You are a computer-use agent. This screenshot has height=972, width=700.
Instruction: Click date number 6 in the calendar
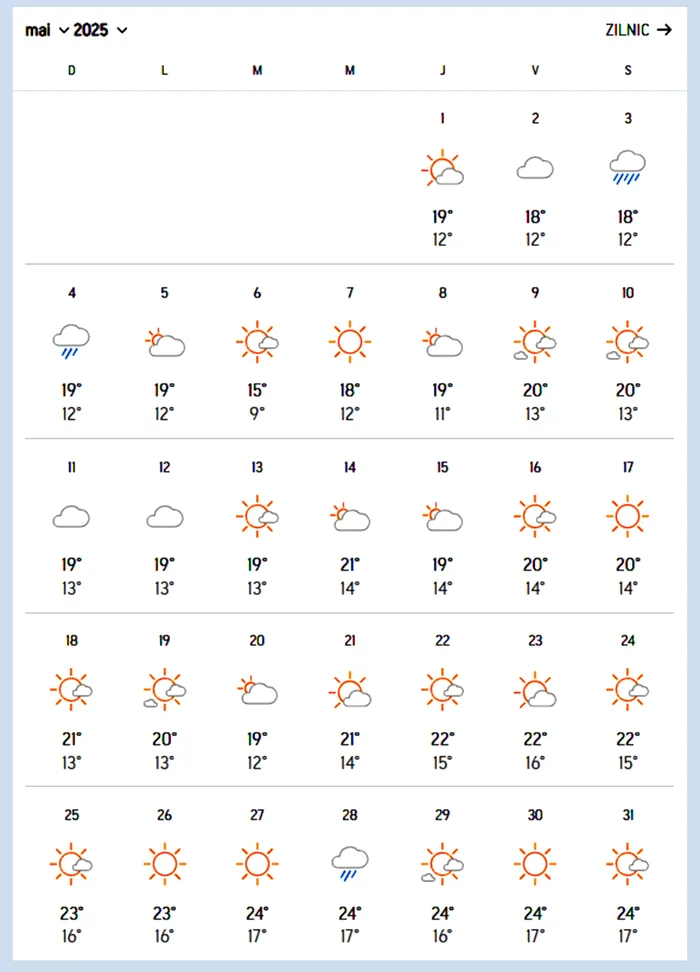click(257, 293)
